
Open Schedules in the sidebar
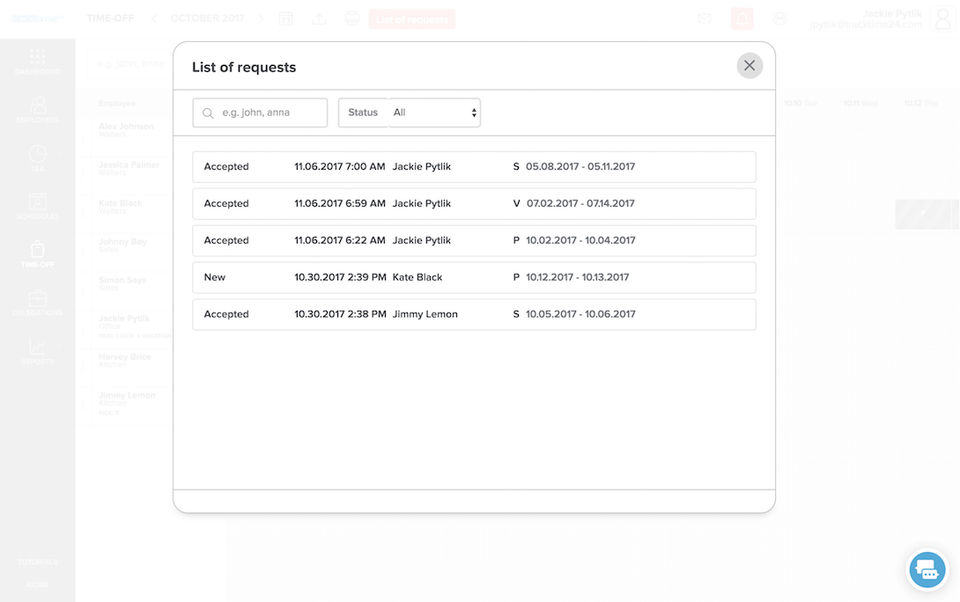[x=37, y=206]
